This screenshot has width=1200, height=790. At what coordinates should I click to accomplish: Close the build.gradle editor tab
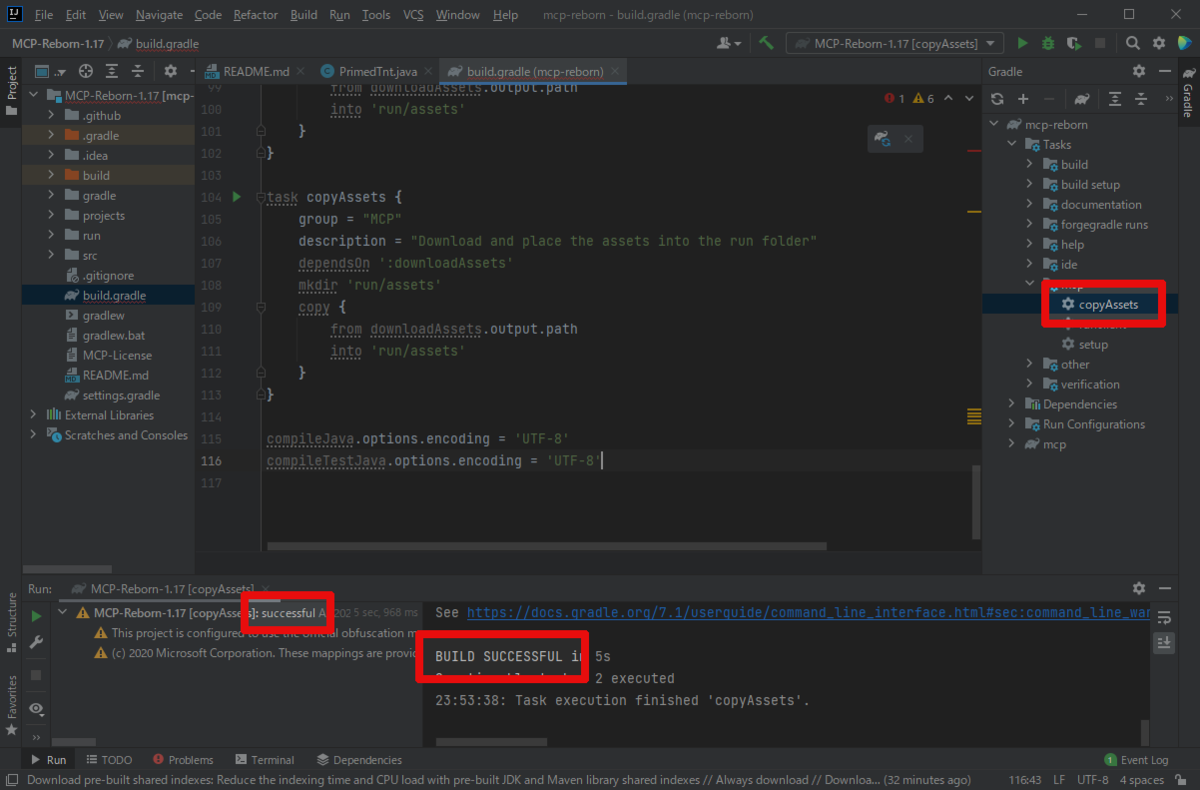616,71
